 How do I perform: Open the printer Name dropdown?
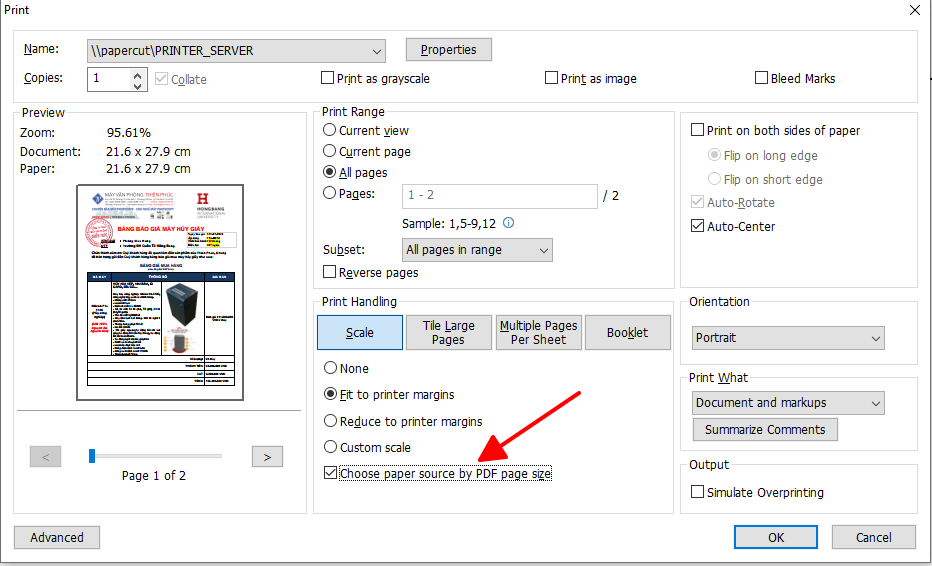click(x=376, y=50)
